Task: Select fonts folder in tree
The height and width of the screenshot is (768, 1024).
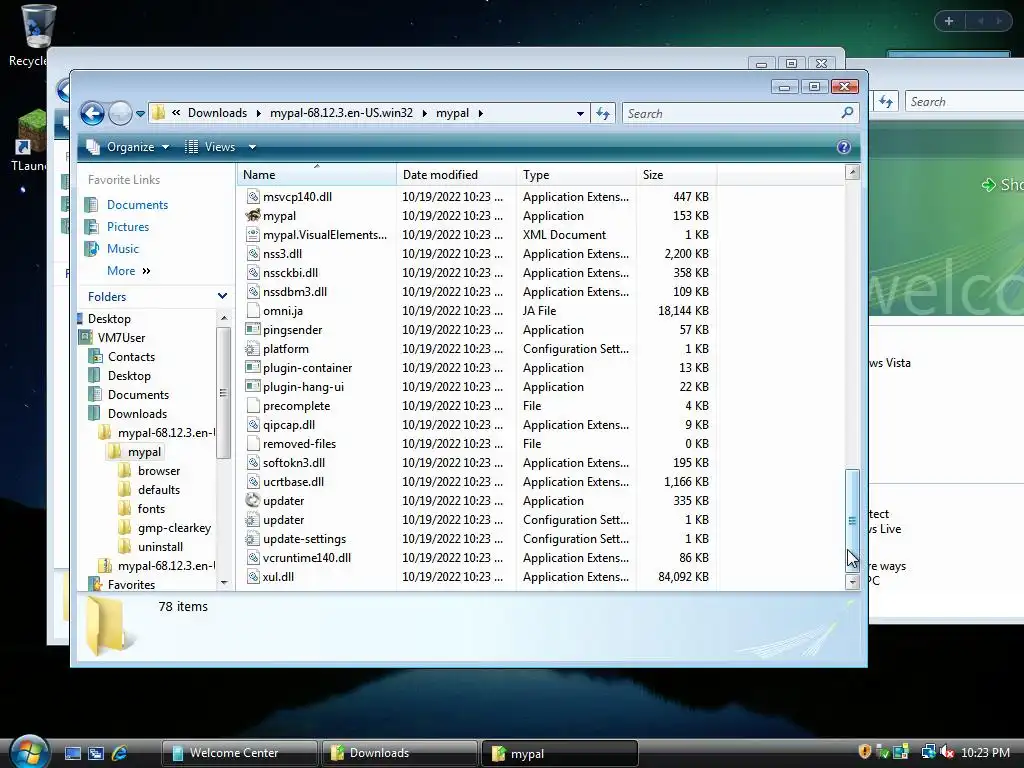Action: (x=151, y=509)
